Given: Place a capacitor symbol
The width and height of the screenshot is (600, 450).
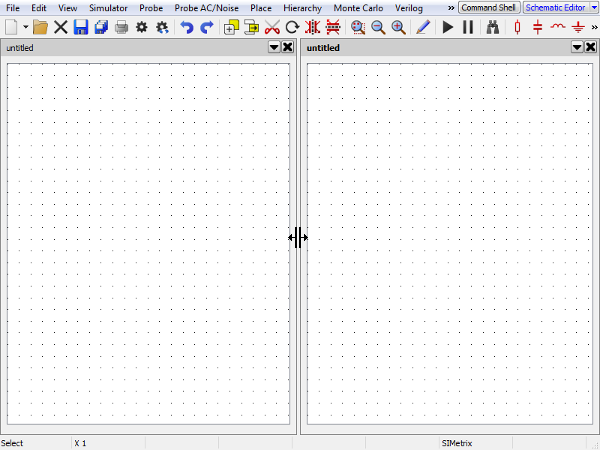Looking at the screenshot, I should (538, 27).
